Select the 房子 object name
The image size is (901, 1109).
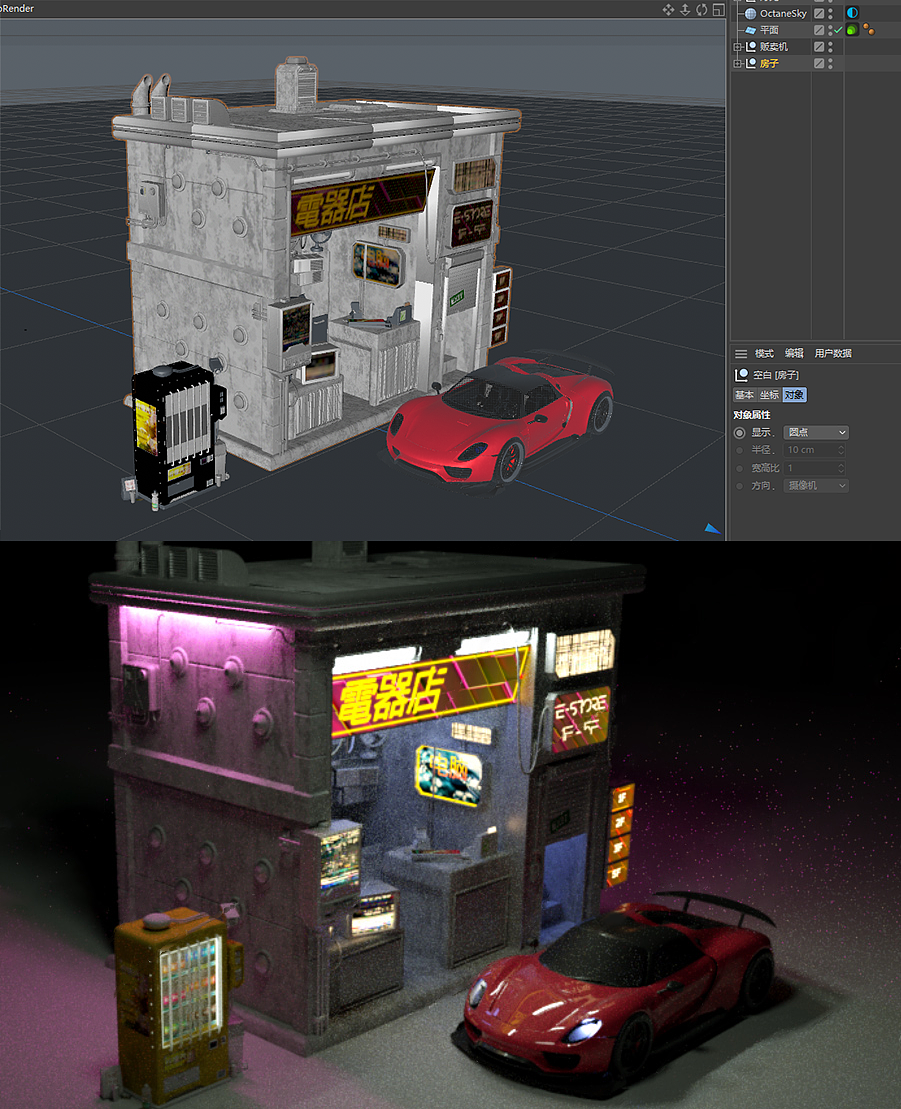[x=769, y=64]
